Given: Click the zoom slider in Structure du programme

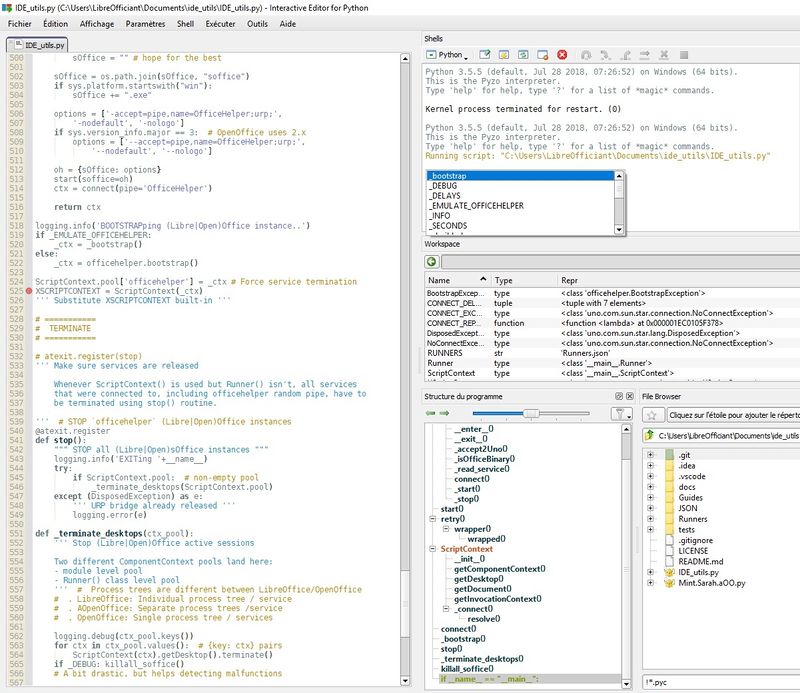Looking at the screenshot, I should click(x=530, y=413).
